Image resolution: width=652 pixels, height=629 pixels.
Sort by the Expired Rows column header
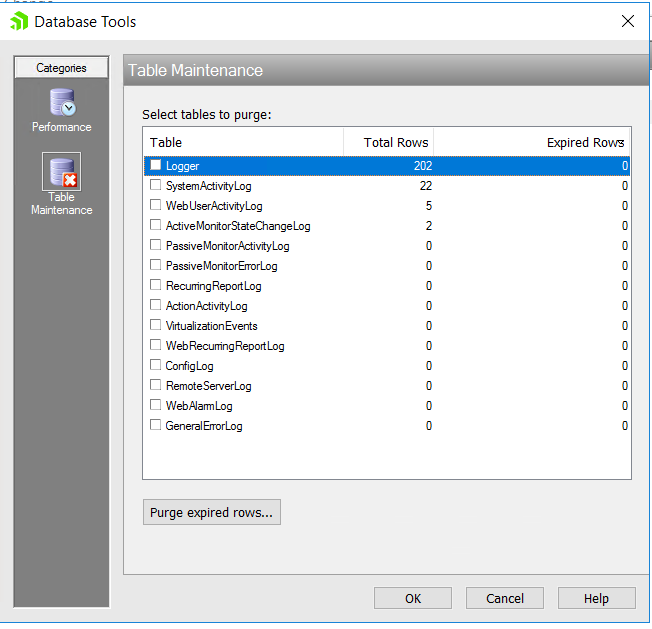pos(532,142)
